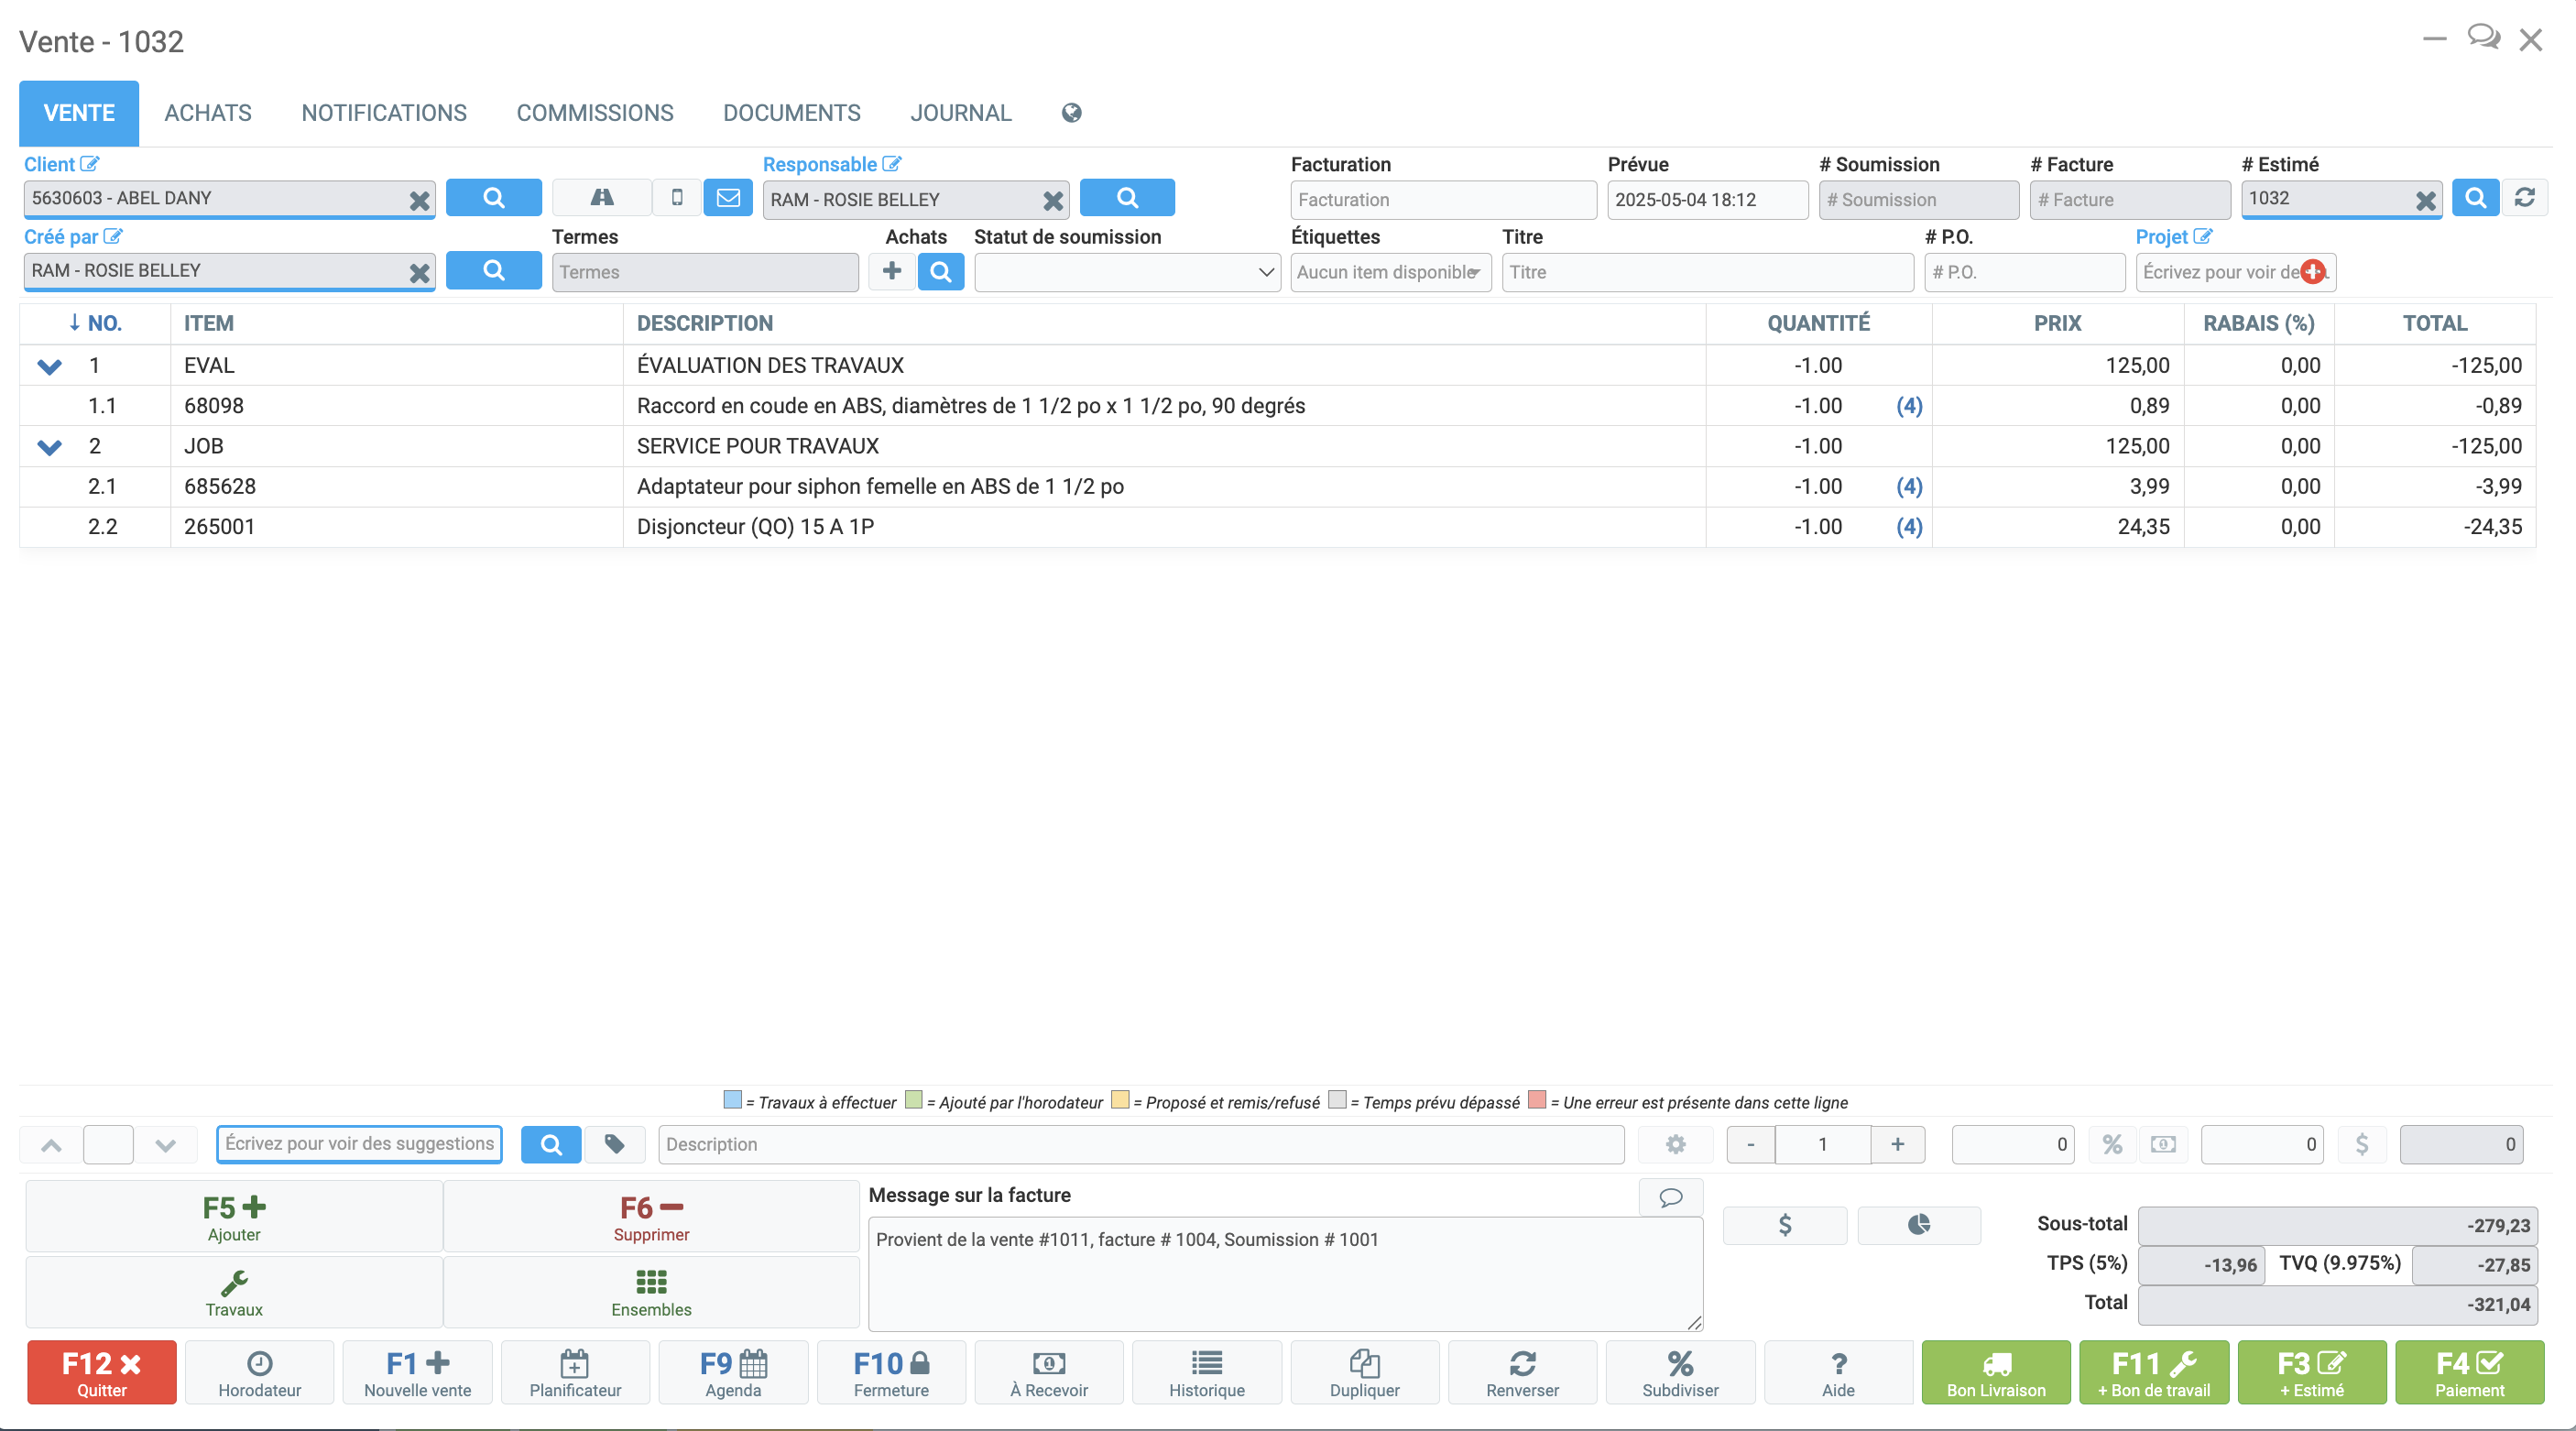Screen dimensions: 2576x1431
Task: Click the speech bubble icon above invoice message
Action: coord(1669,1197)
